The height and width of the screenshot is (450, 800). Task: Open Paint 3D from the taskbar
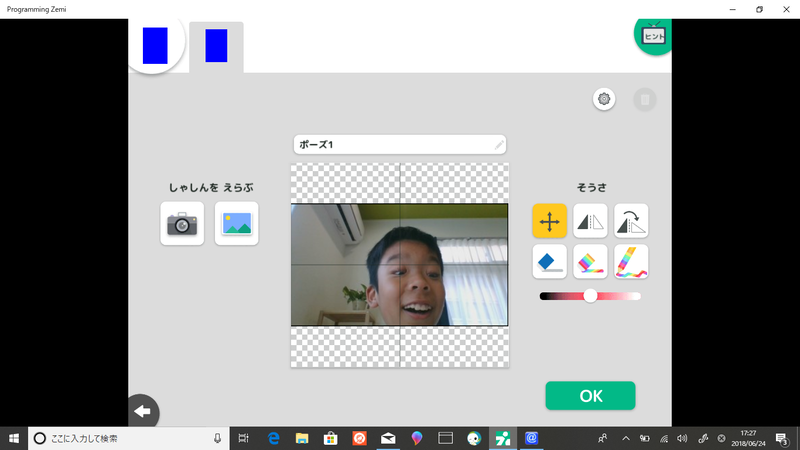pos(417,438)
